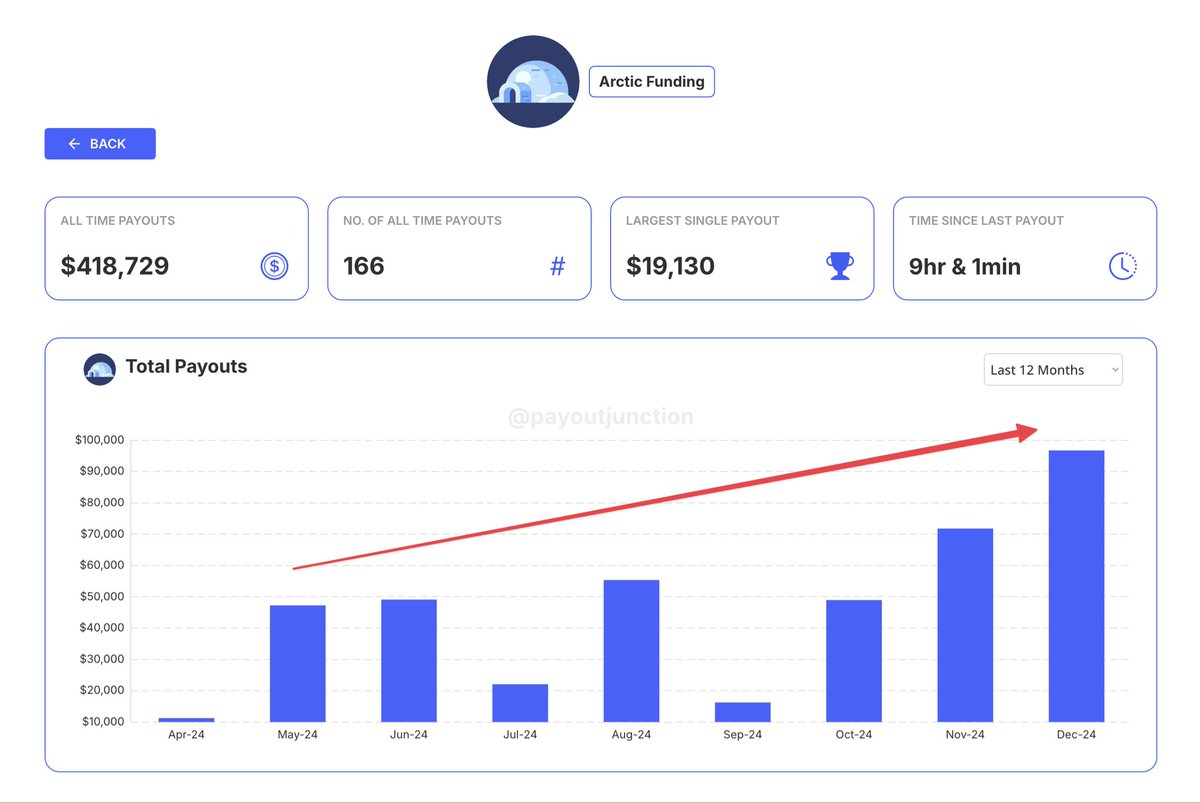Click the Aug-24 axis label
The height and width of the screenshot is (803, 1200).
pyautogui.click(x=632, y=735)
